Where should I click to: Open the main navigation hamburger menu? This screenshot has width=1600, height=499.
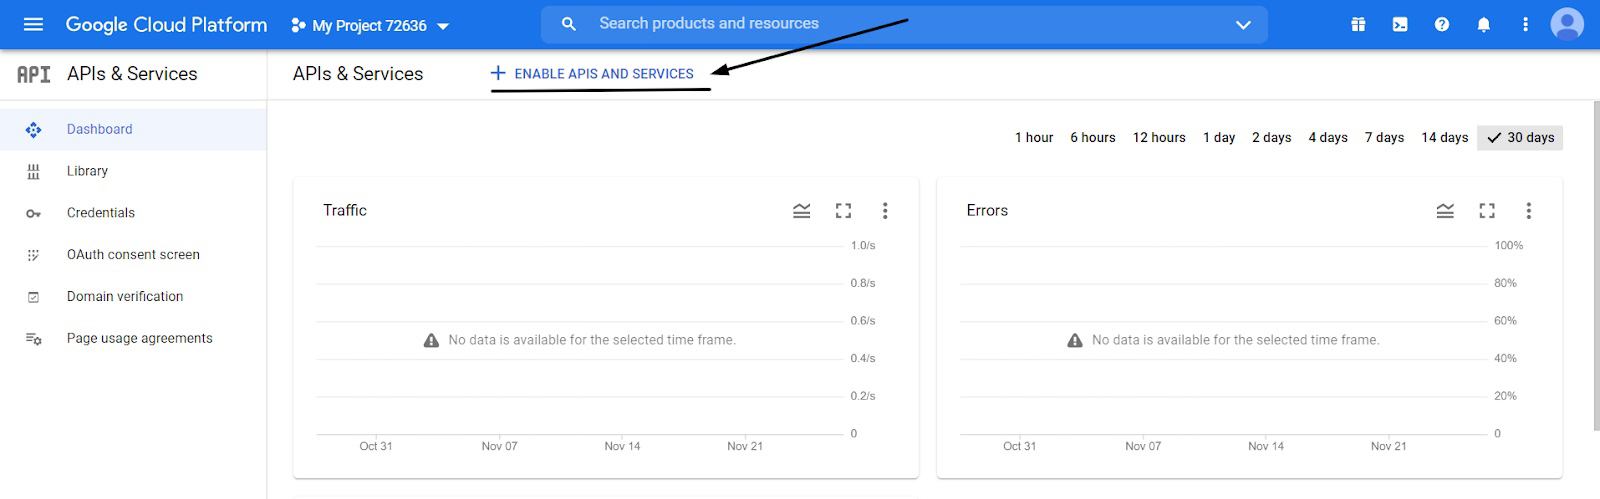pyautogui.click(x=33, y=24)
